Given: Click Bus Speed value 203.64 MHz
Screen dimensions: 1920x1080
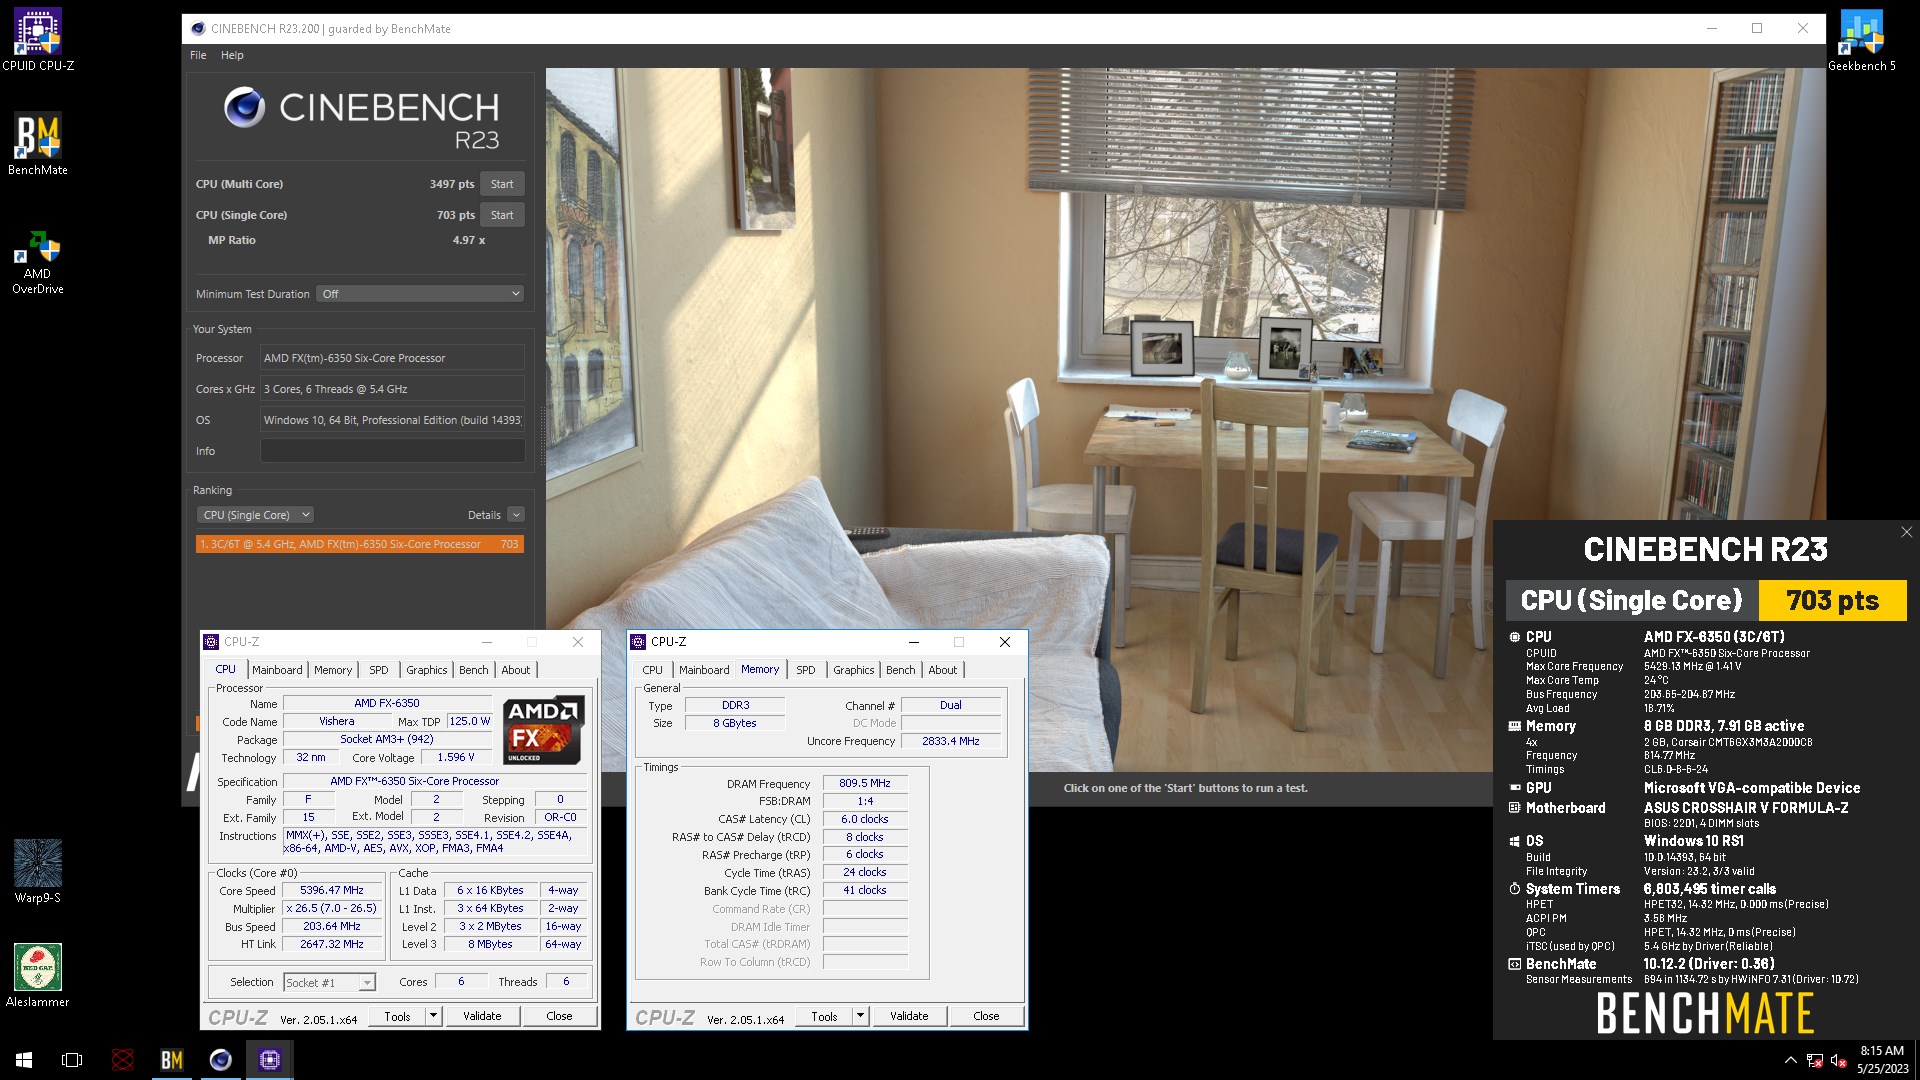Looking at the screenshot, I should point(332,927).
